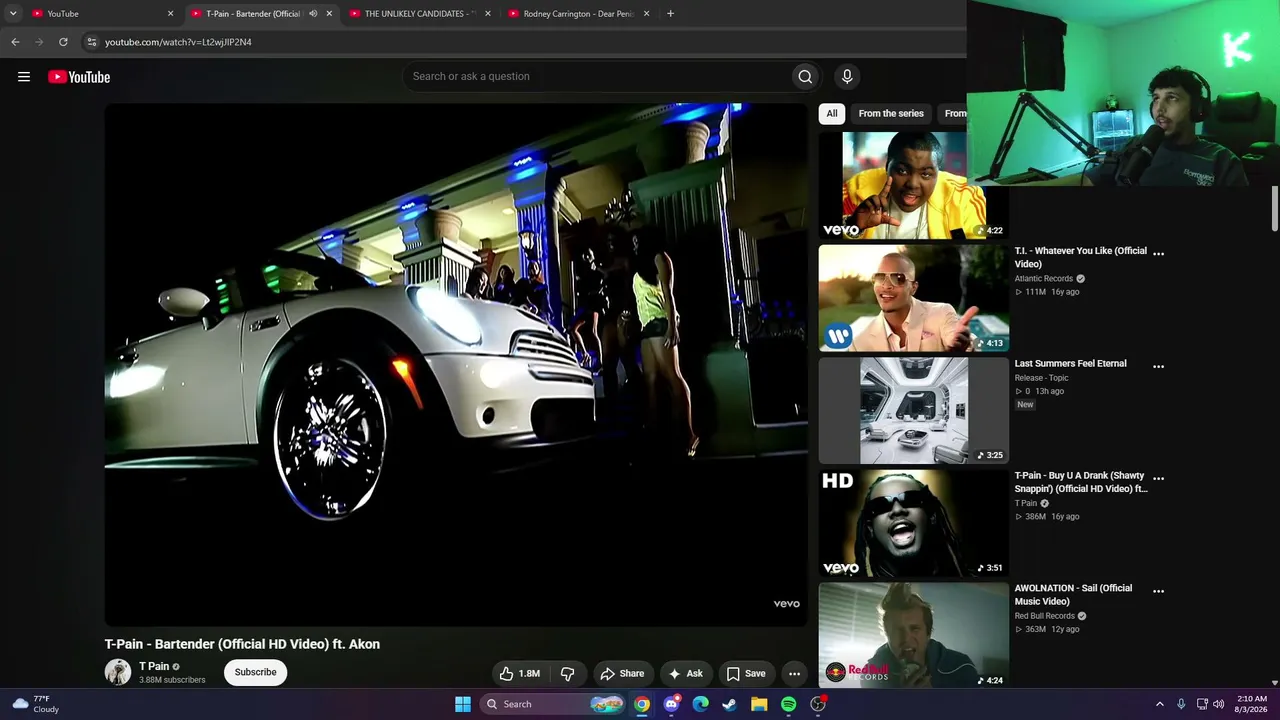Dislike the Bartender video
This screenshot has width=1280, height=720.
[x=567, y=673]
